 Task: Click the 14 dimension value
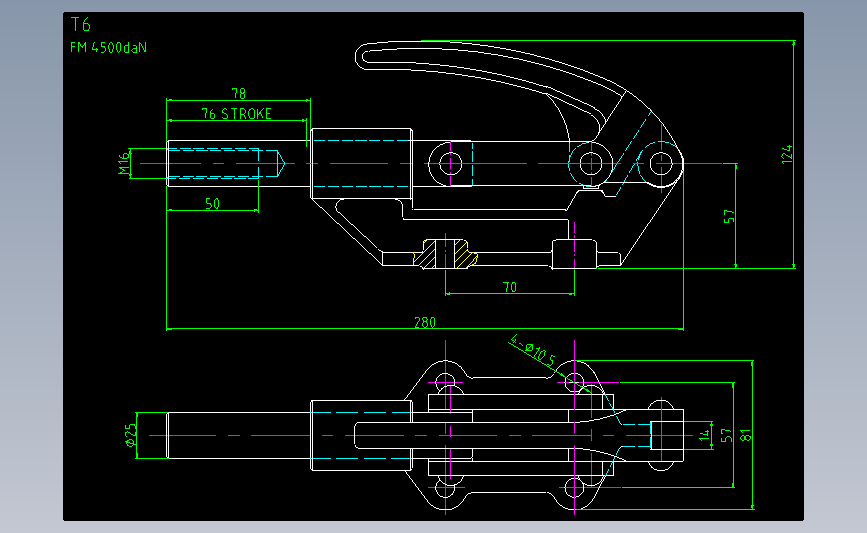coord(704,435)
